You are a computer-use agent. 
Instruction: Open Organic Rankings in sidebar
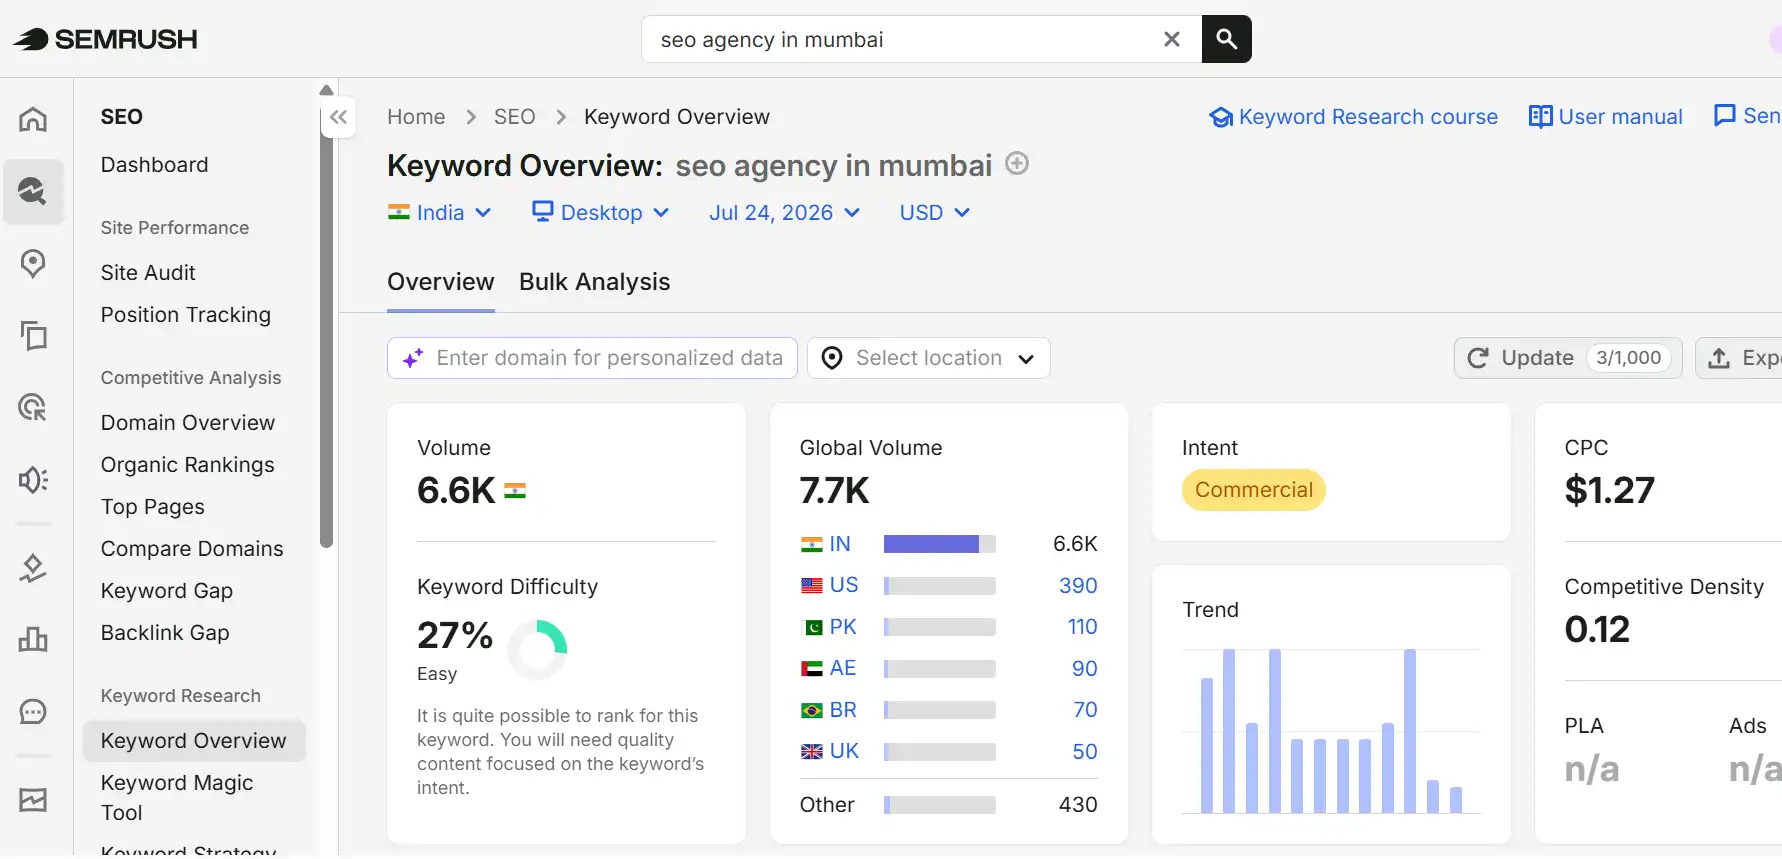188,465
